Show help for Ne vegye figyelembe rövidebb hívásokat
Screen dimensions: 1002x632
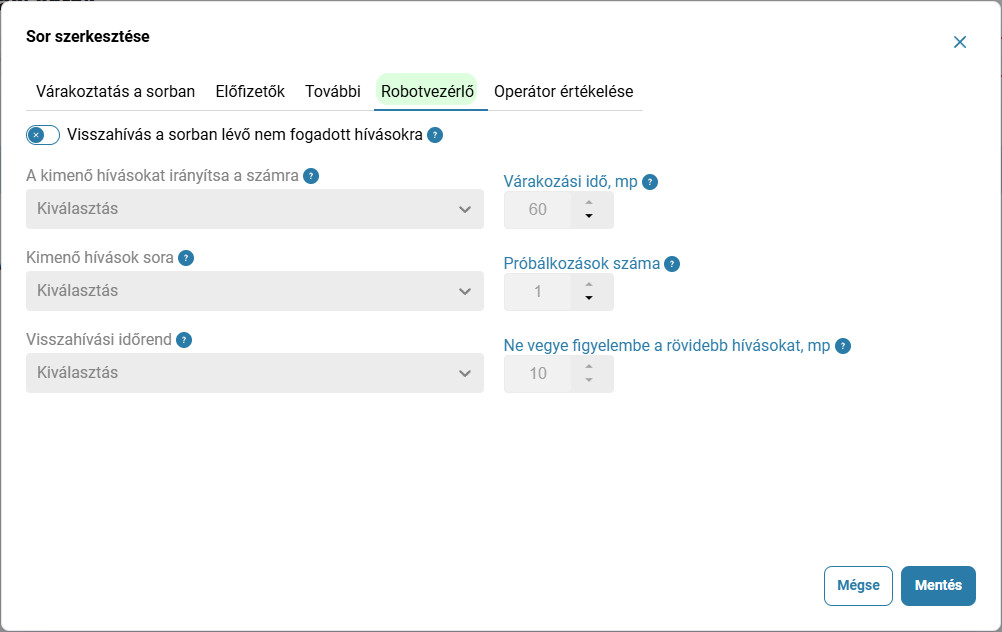coord(843,346)
